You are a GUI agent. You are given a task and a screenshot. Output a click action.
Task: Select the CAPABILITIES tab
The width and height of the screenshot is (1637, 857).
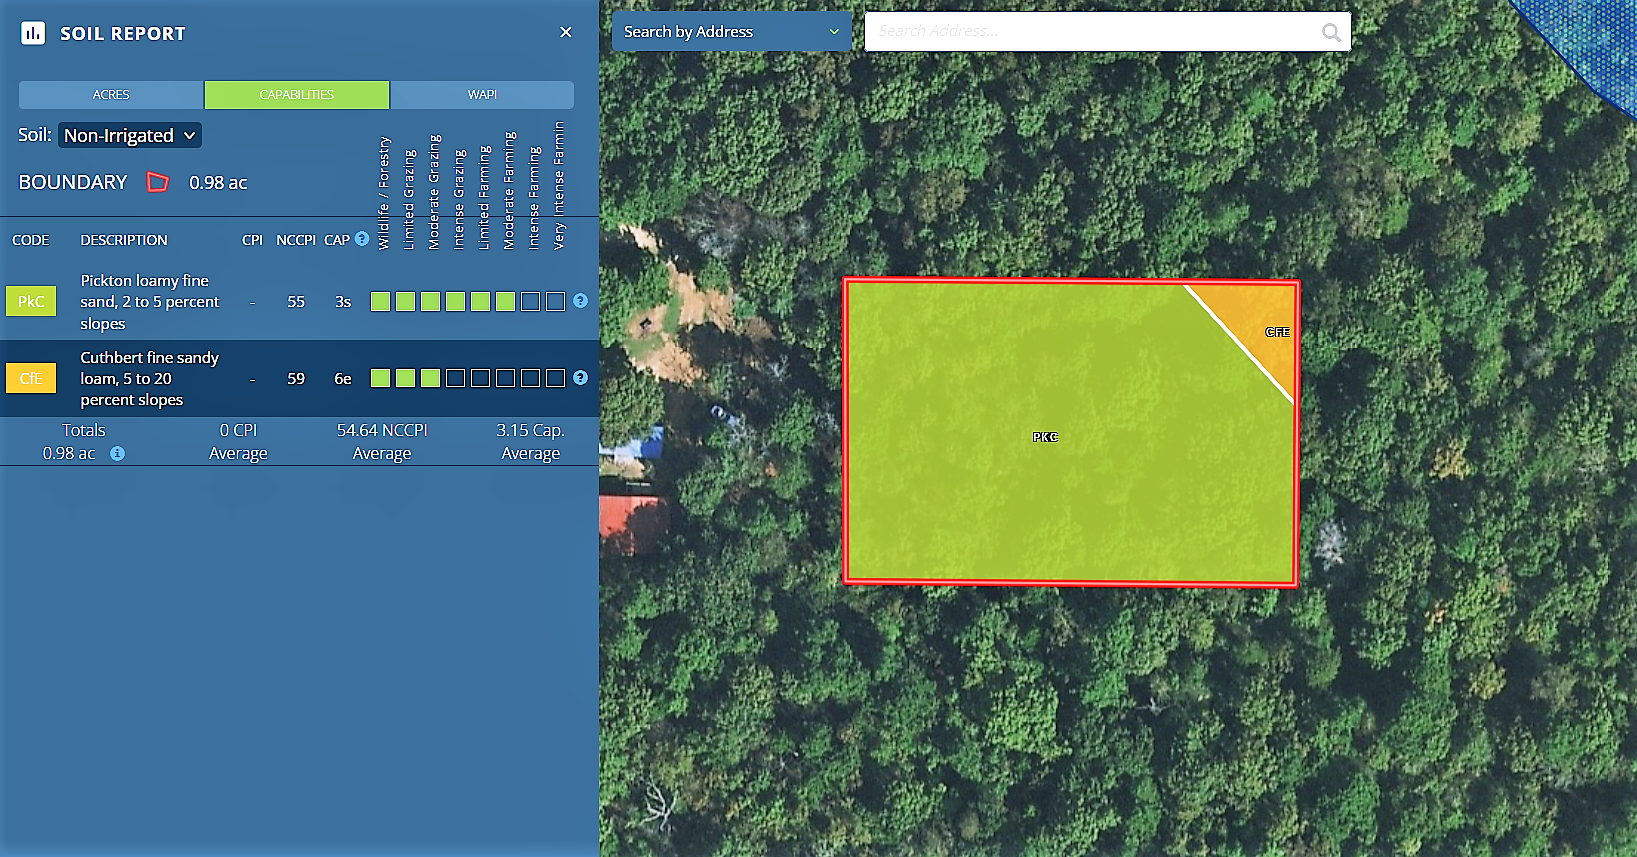point(297,94)
